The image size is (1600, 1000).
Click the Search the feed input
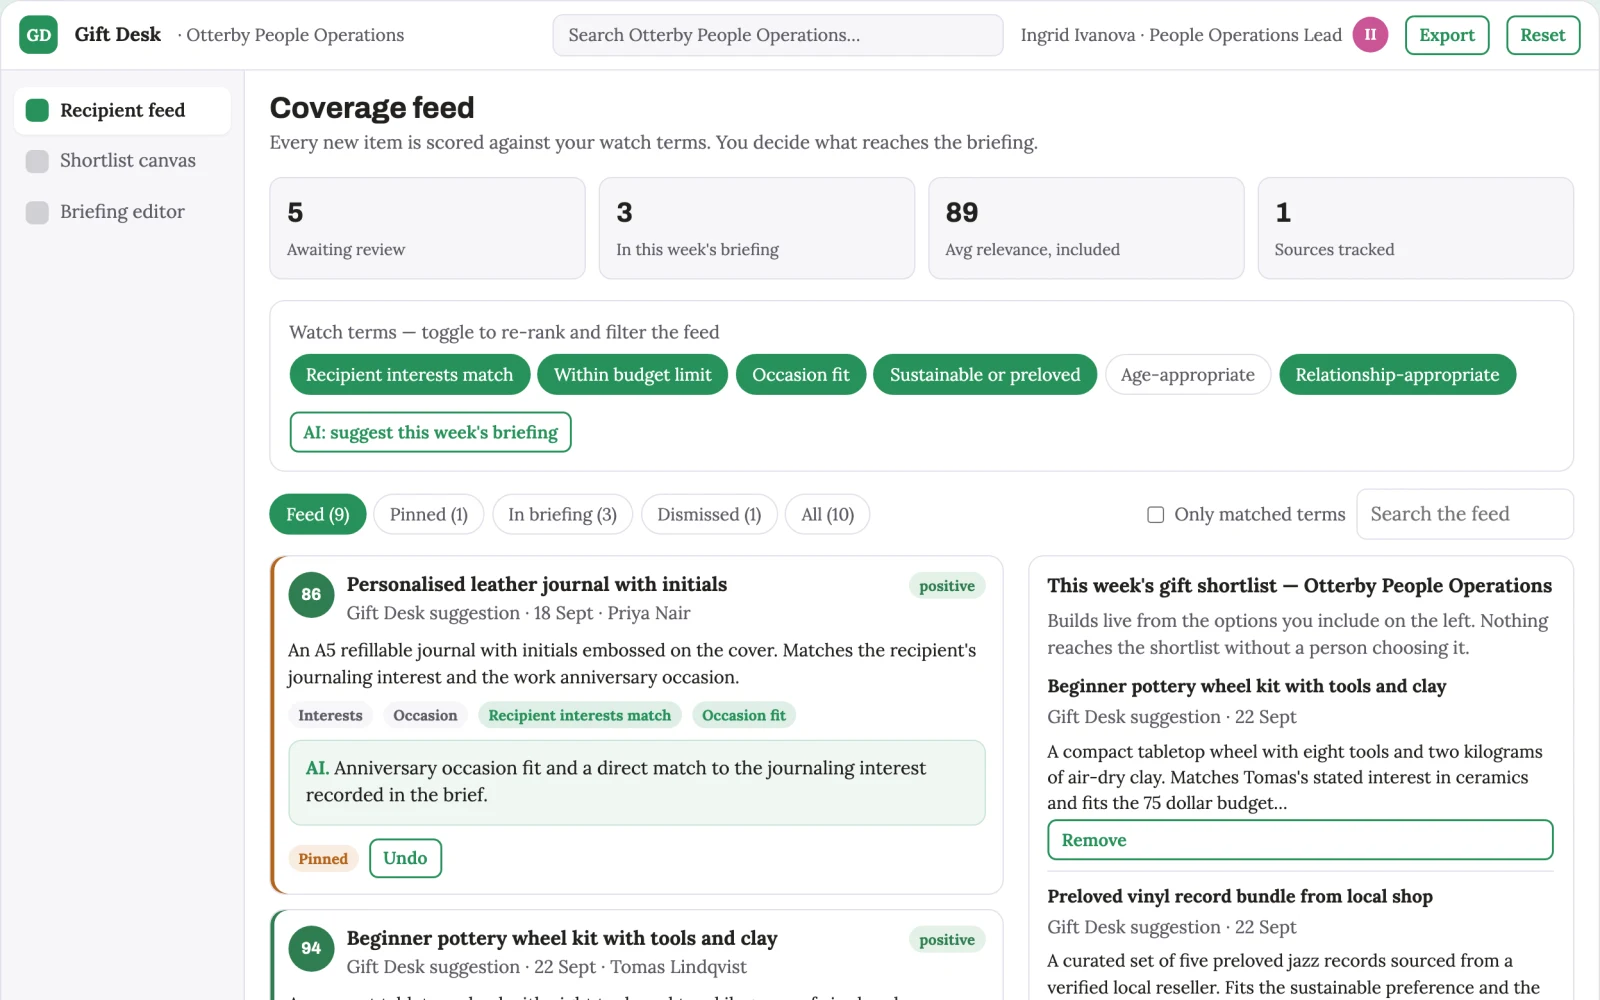pyautogui.click(x=1465, y=514)
